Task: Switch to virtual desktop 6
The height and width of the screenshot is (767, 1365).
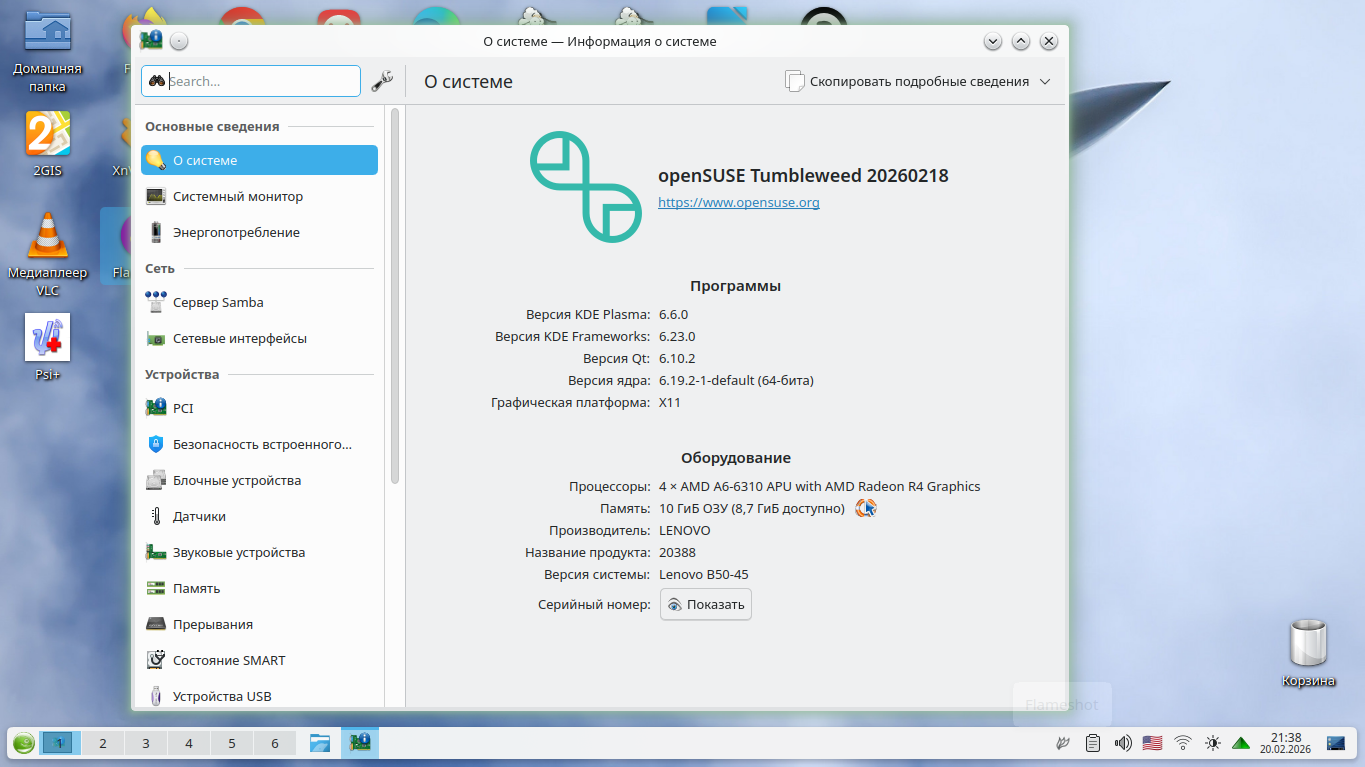Action: coord(275,743)
